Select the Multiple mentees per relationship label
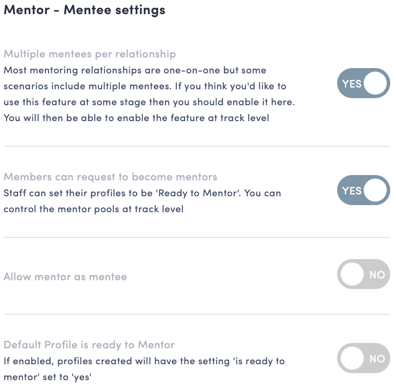Viewport: 396px width, 389px height. 90,54
